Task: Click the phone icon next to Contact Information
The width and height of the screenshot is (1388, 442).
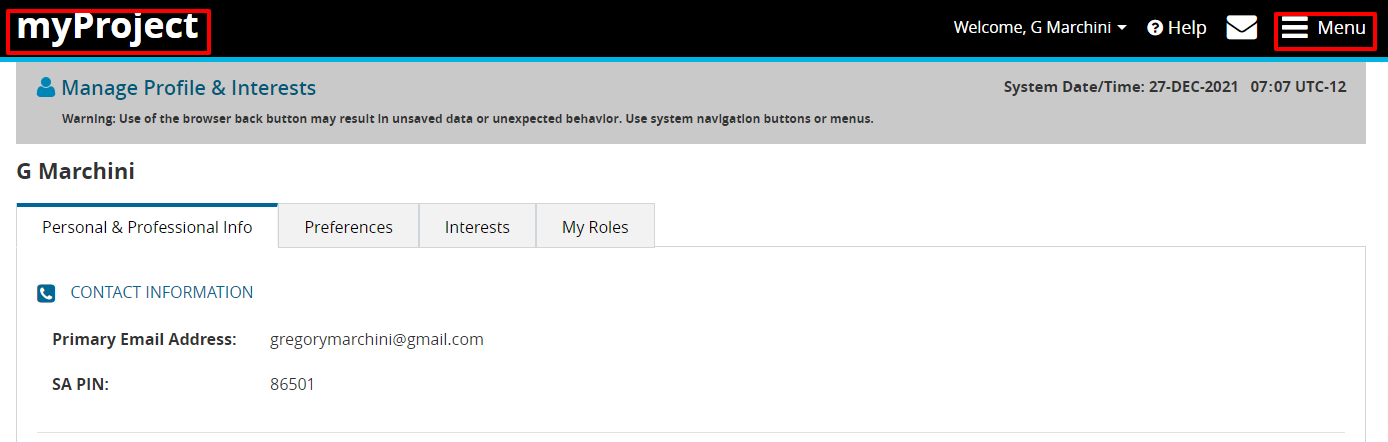Action: [x=46, y=293]
